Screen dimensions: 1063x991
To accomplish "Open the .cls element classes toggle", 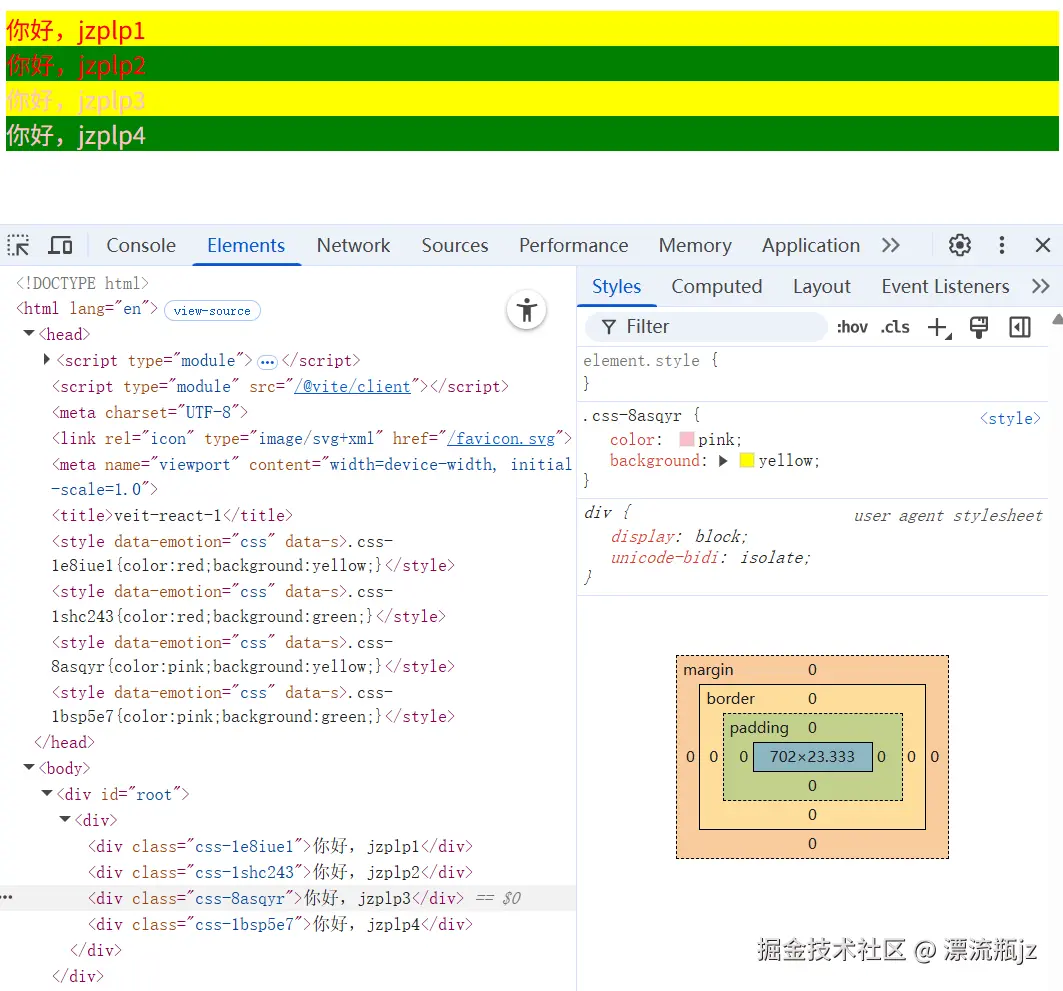I will [895, 326].
